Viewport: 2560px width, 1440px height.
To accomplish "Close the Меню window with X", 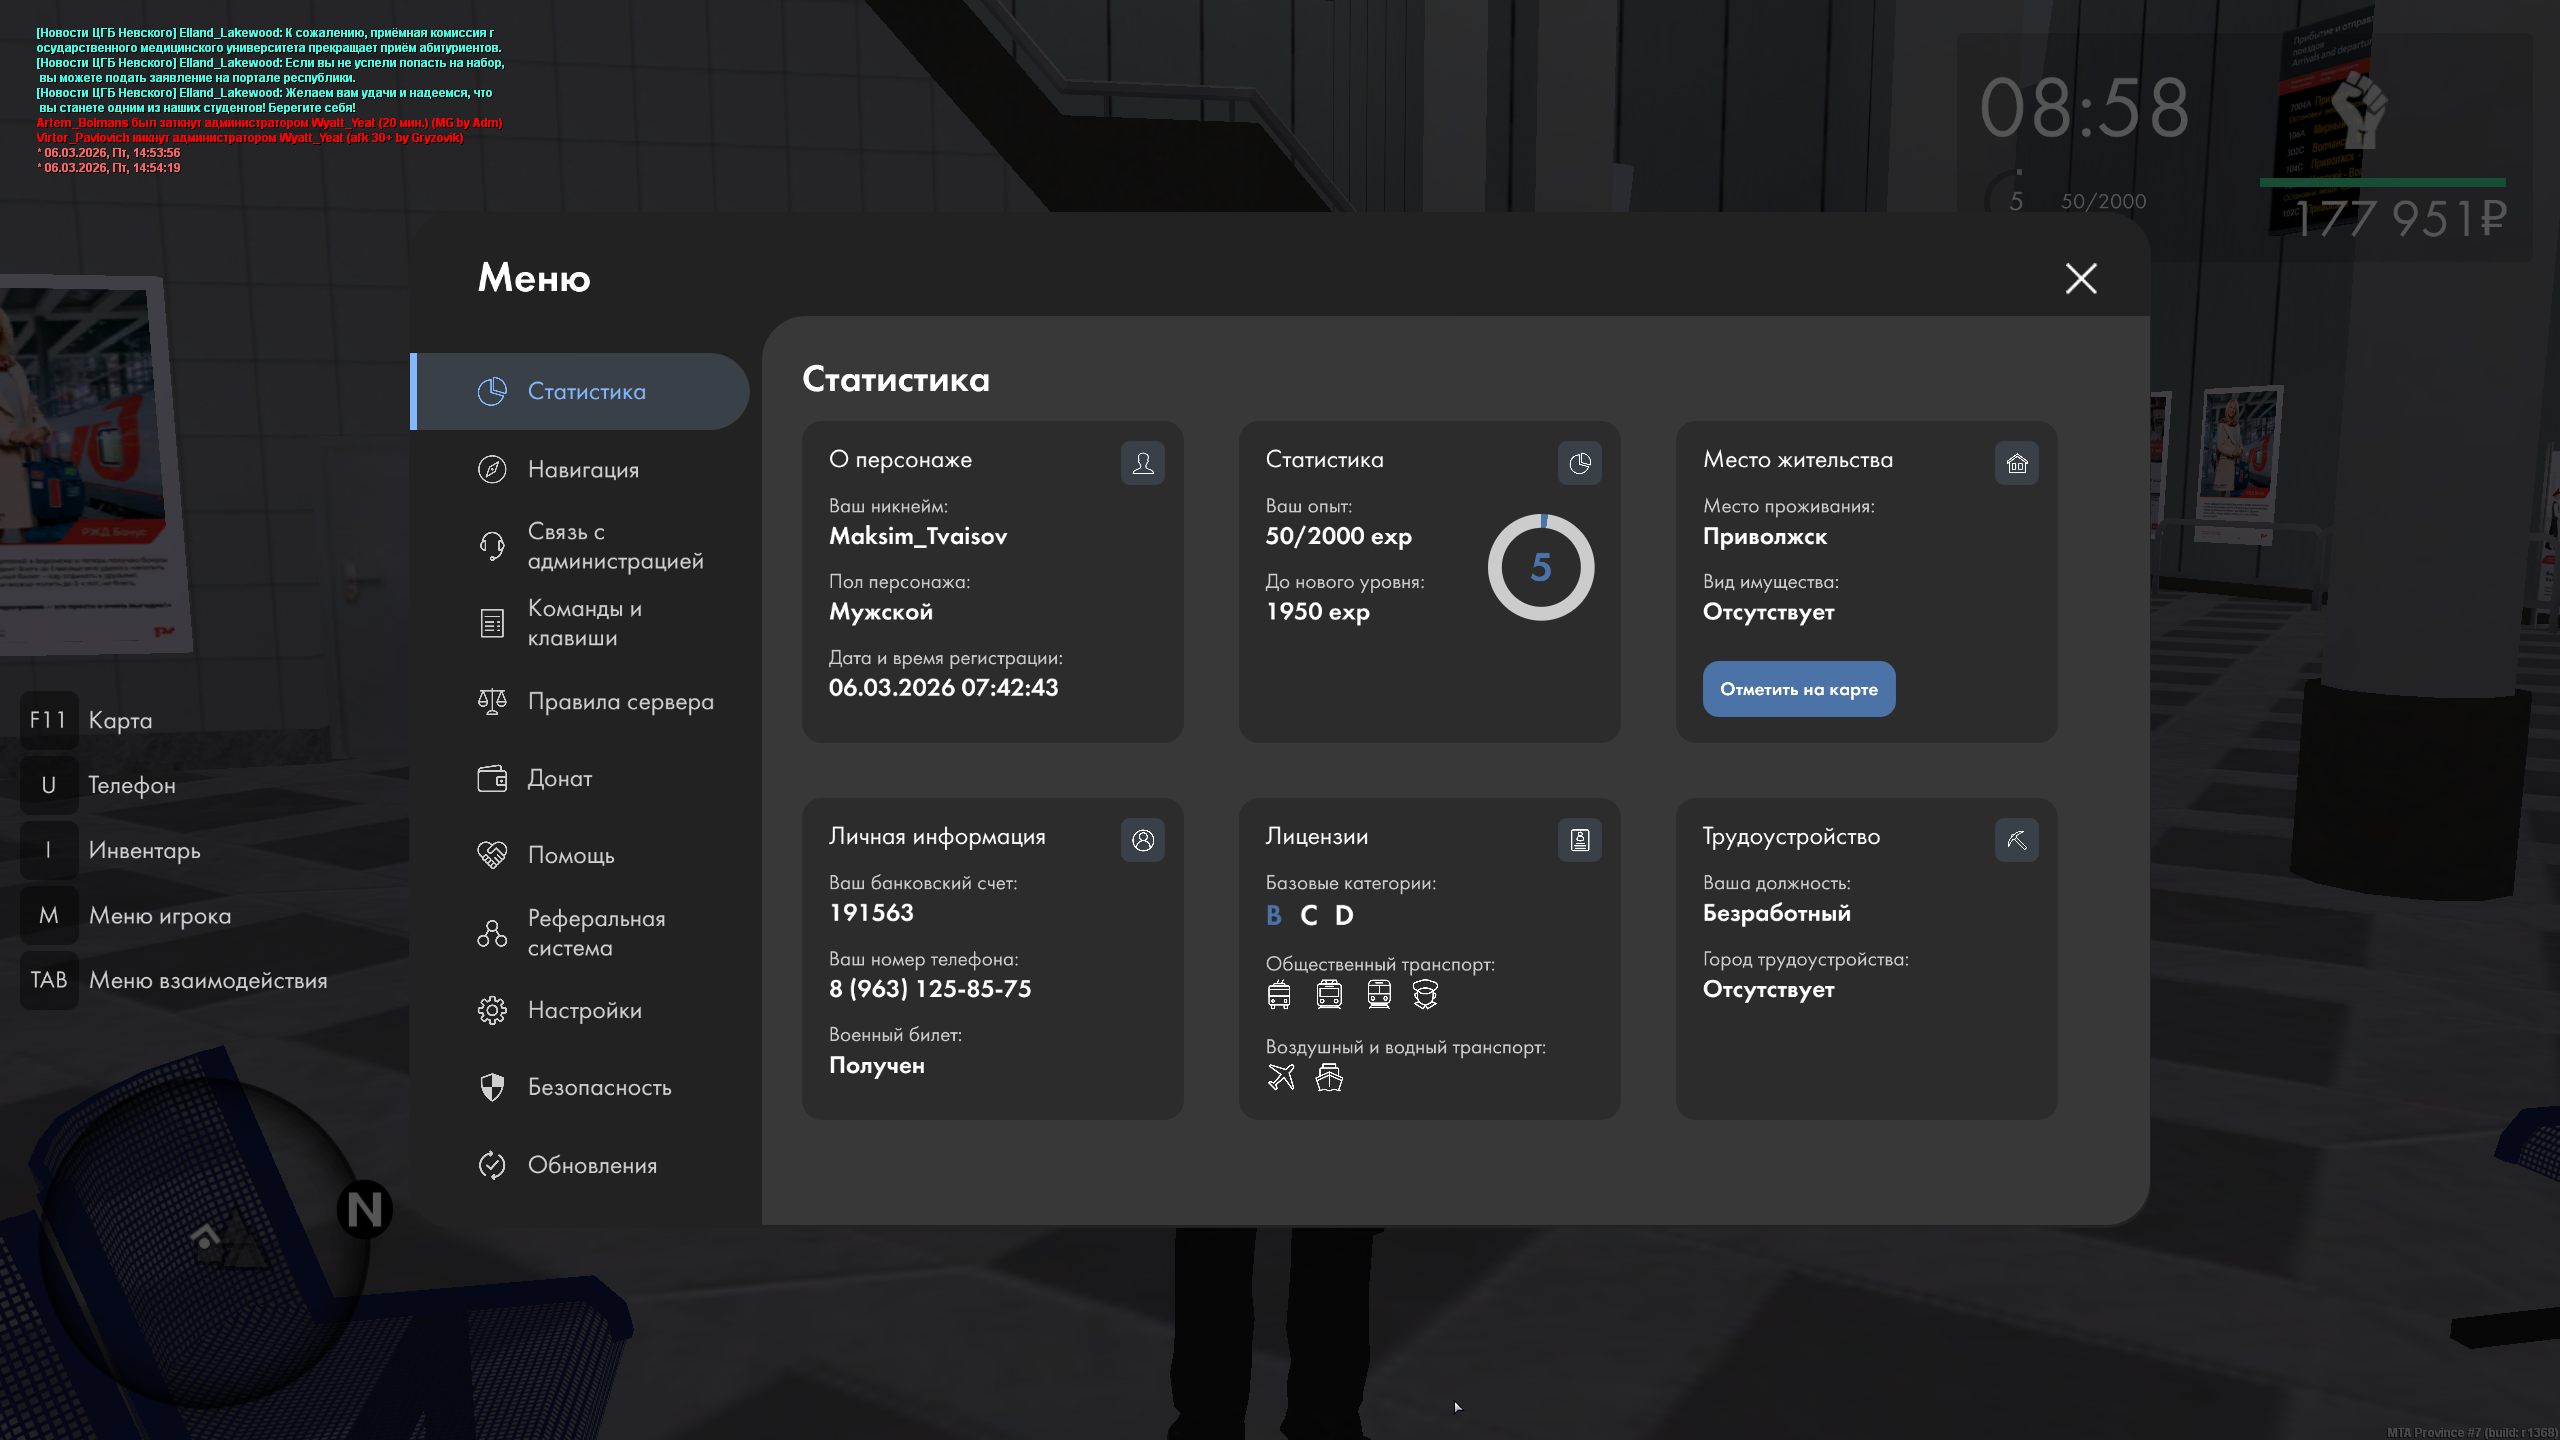I will point(2081,278).
